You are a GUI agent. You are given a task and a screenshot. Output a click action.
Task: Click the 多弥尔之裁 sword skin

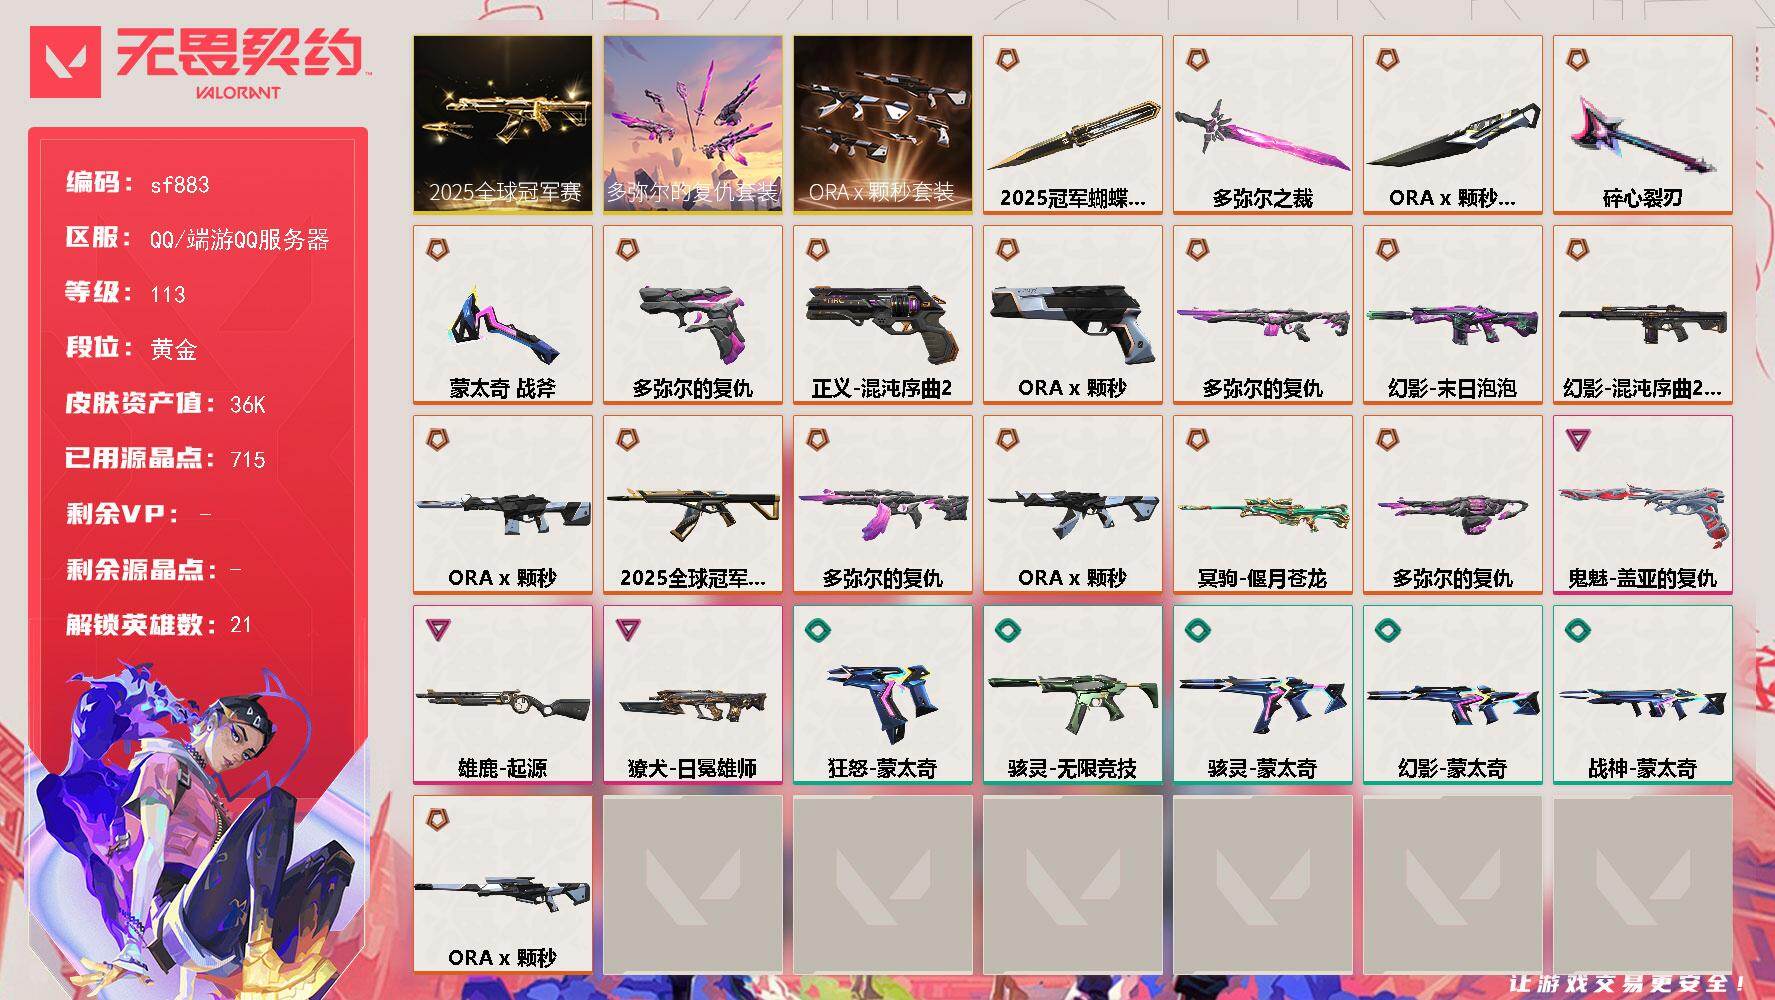pyautogui.click(x=1263, y=125)
